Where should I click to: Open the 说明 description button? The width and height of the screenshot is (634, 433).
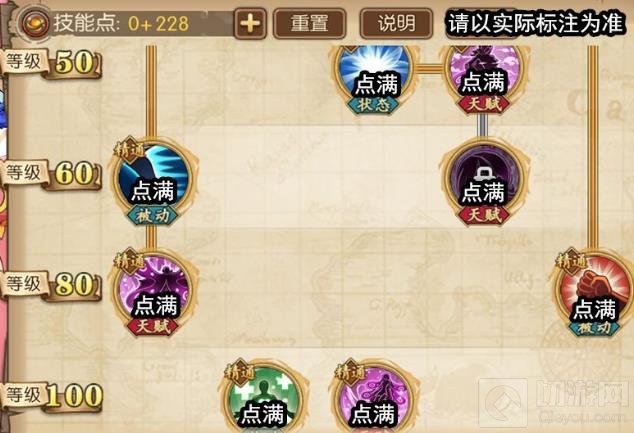click(396, 24)
